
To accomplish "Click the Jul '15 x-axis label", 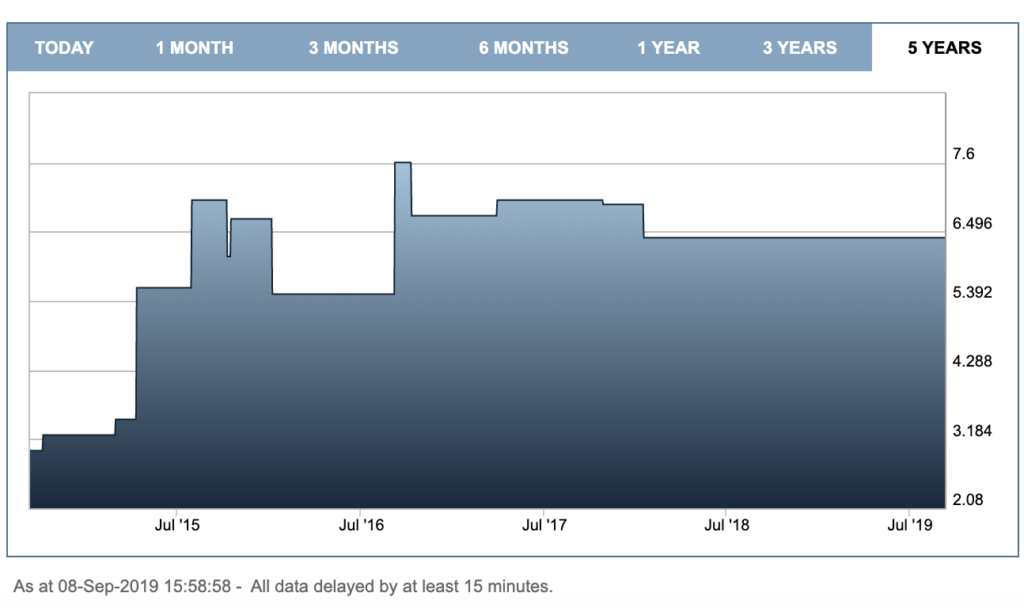I will (177, 525).
